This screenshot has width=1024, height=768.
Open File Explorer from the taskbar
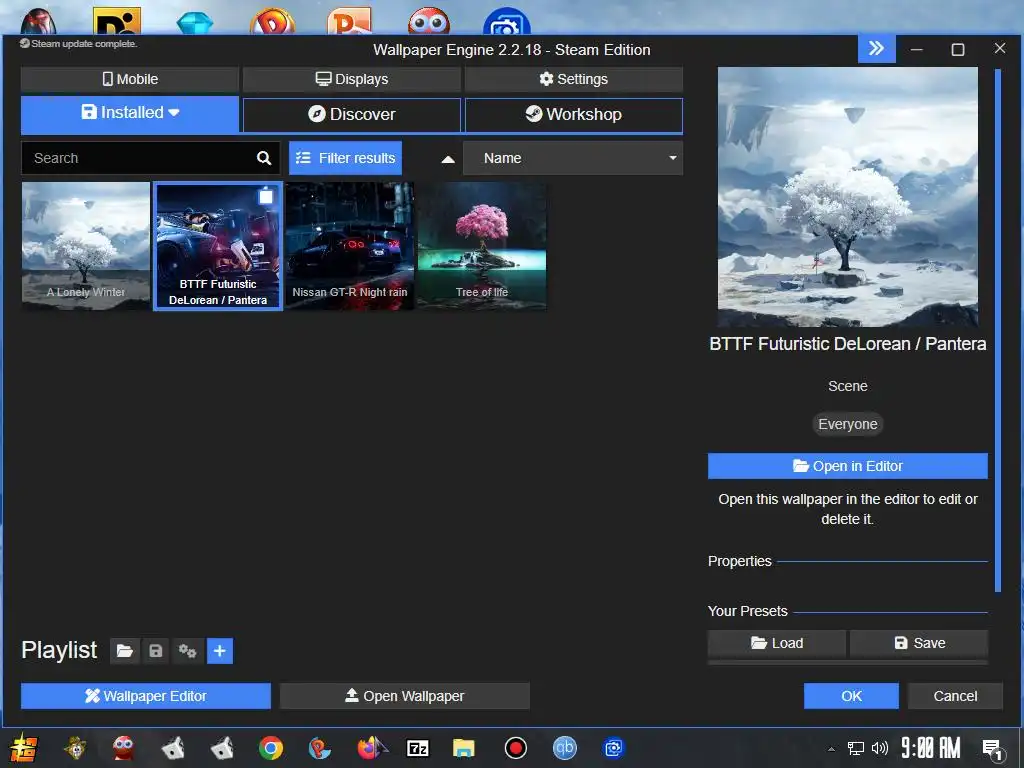(464, 748)
